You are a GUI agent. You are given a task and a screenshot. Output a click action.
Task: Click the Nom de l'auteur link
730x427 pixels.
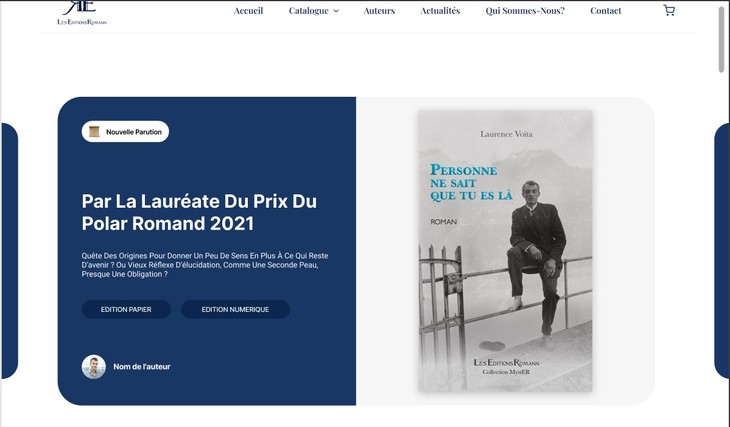pyautogui.click(x=142, y=366)
